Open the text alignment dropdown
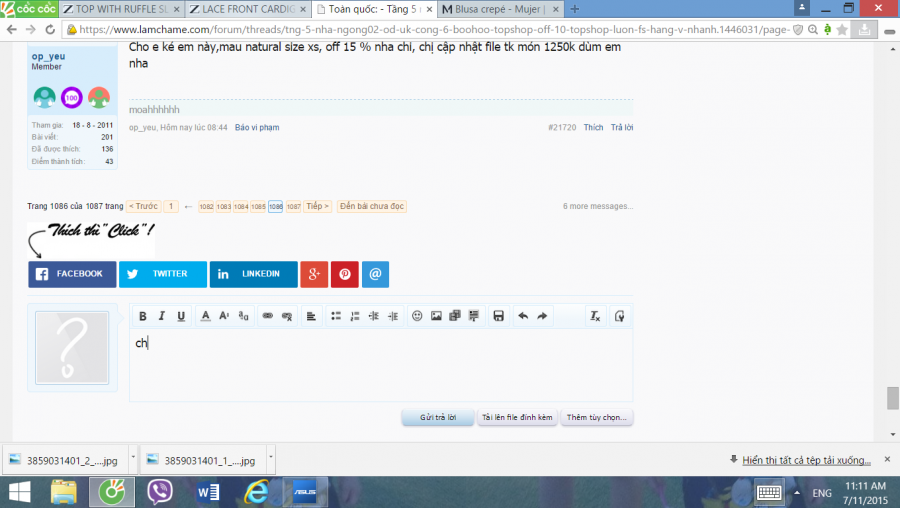Screen dimensions: 900x508 (311, 316)
